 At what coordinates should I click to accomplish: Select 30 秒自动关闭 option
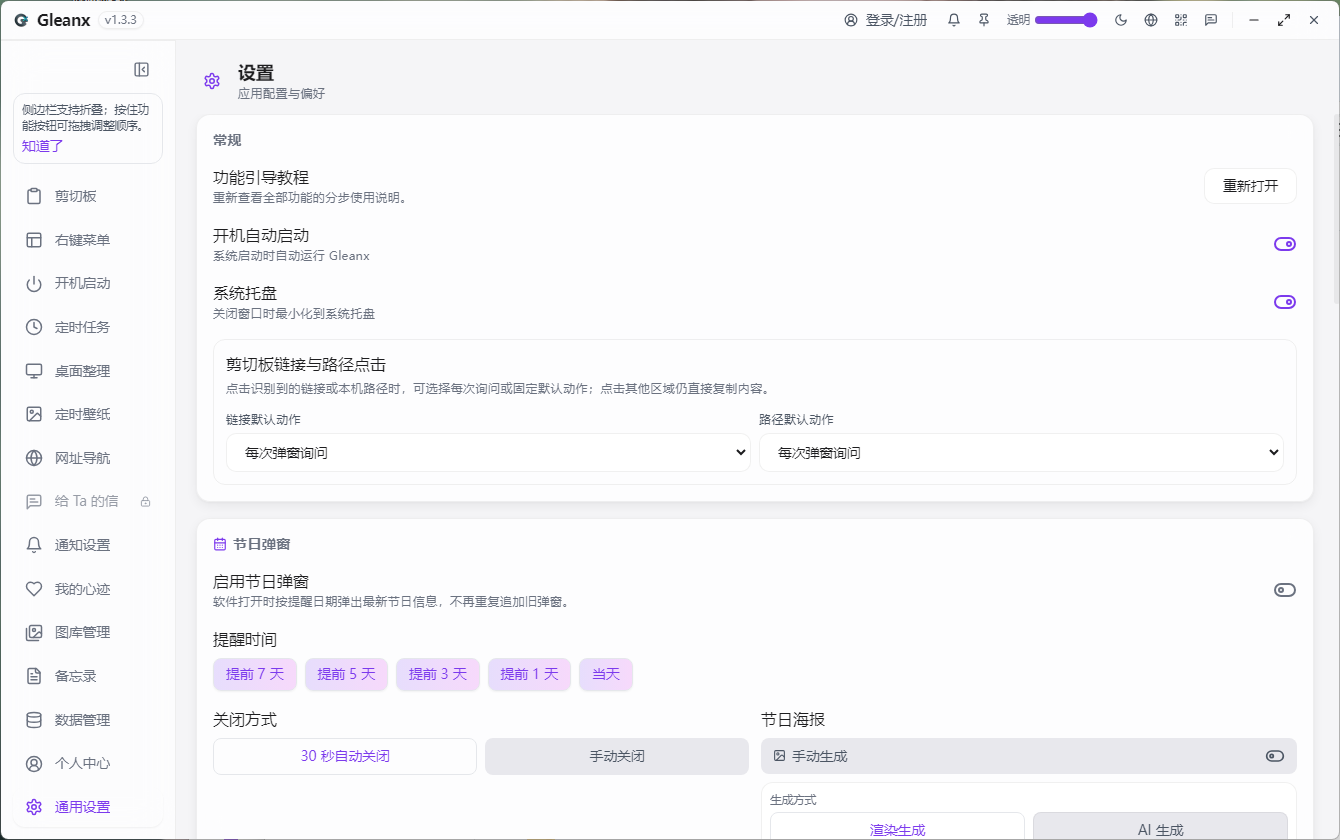[x=345, y=756]
